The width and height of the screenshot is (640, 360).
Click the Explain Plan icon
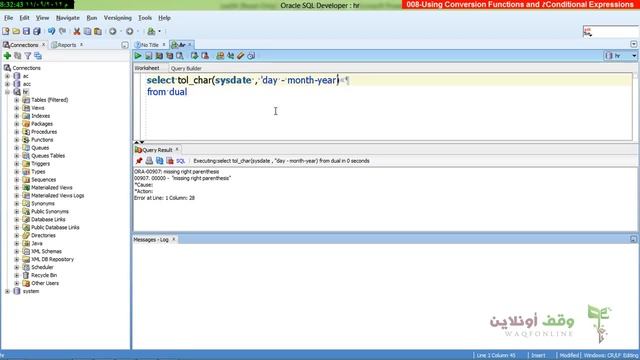tap(169, 56)
